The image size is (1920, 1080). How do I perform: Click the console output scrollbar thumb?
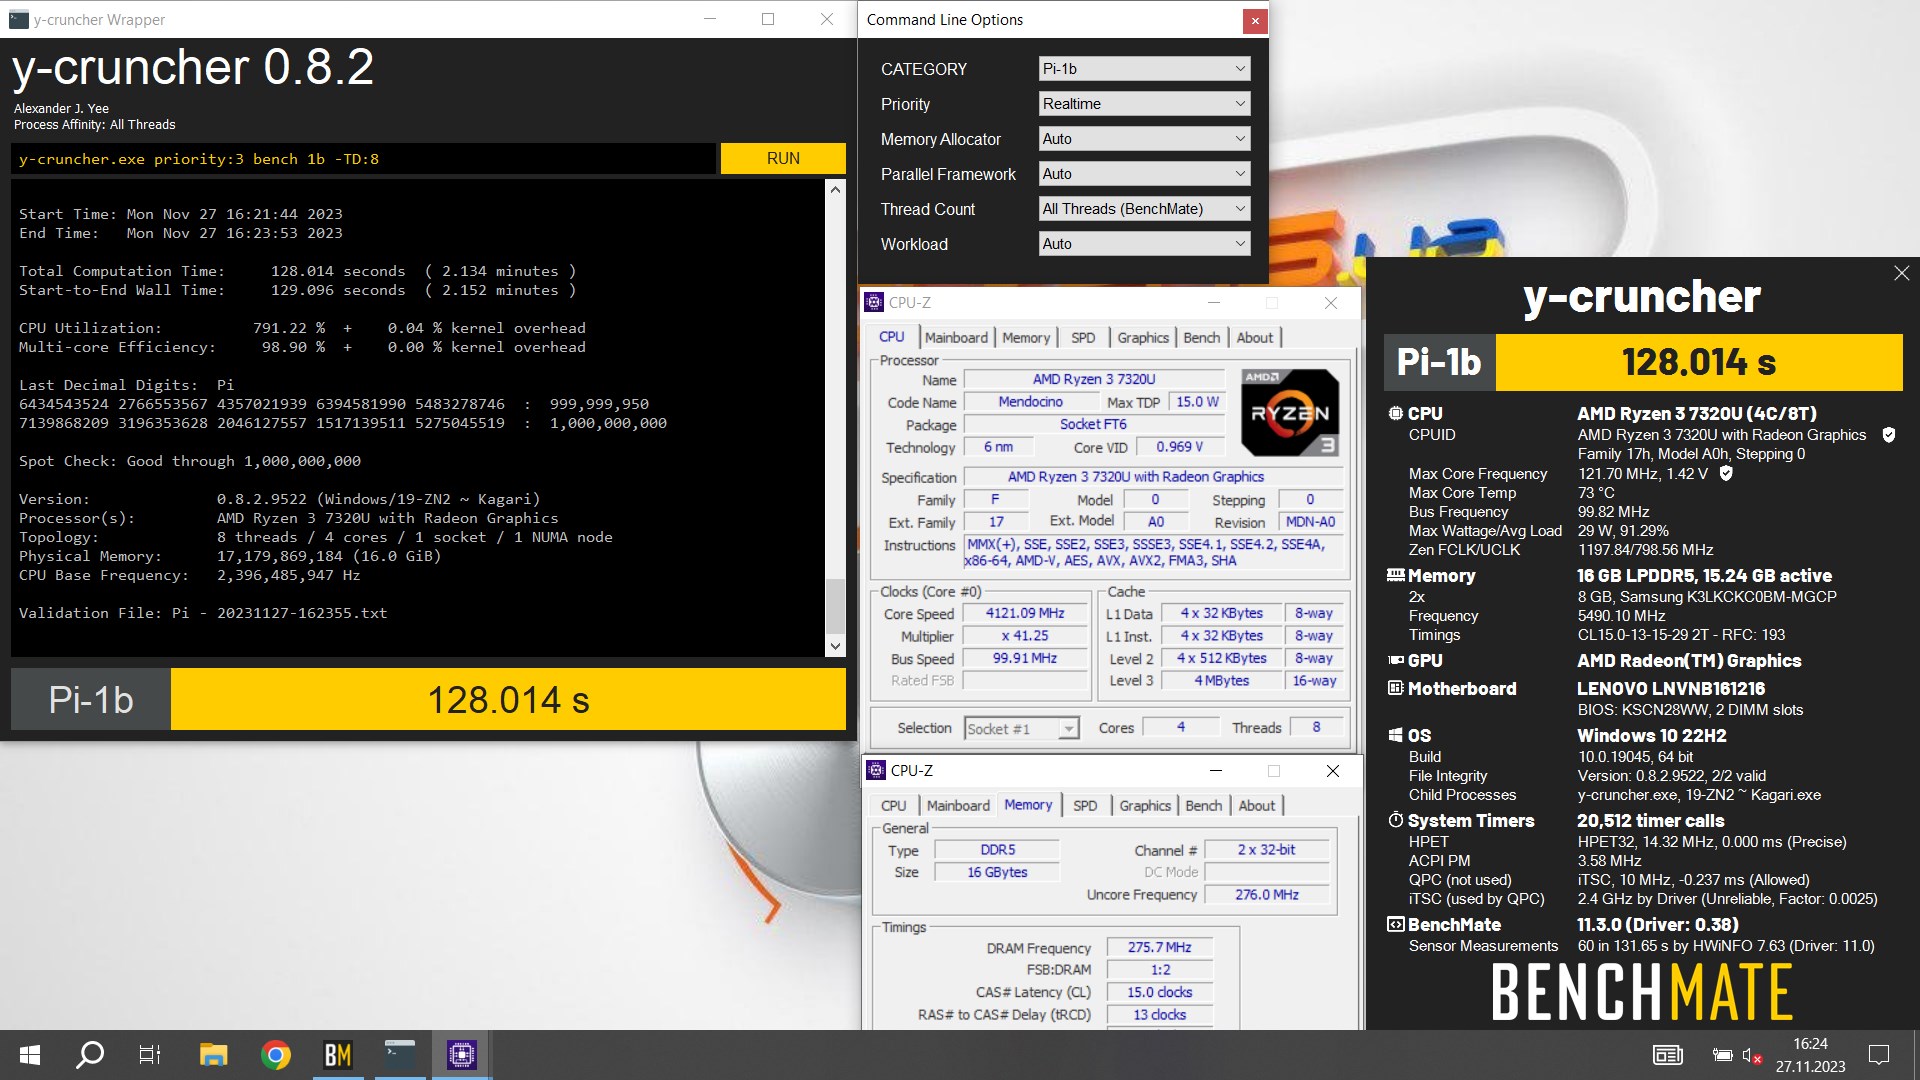click(x=836, y=604)
